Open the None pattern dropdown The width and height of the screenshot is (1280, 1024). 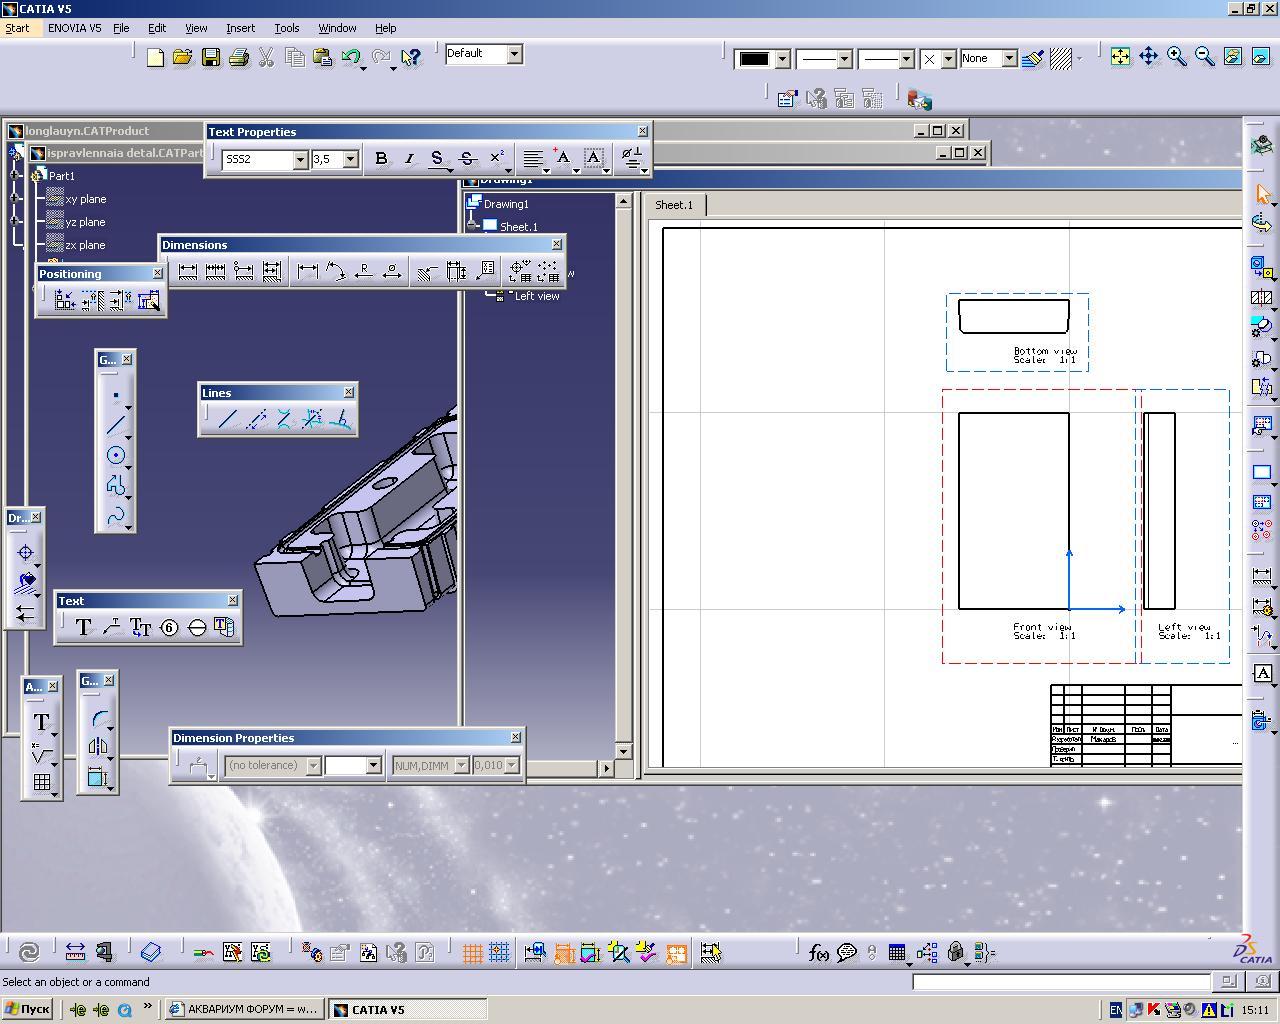(x=1009, y=59)
